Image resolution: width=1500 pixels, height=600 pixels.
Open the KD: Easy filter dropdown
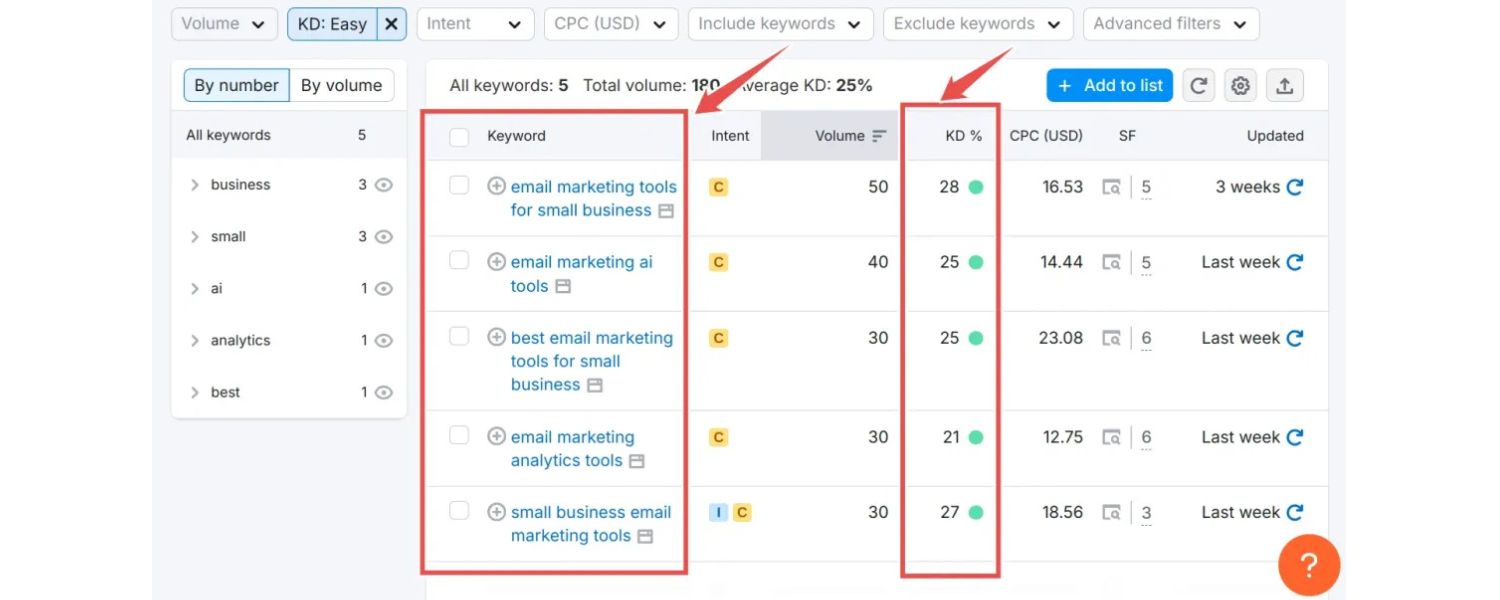click(x=333, y=24)
